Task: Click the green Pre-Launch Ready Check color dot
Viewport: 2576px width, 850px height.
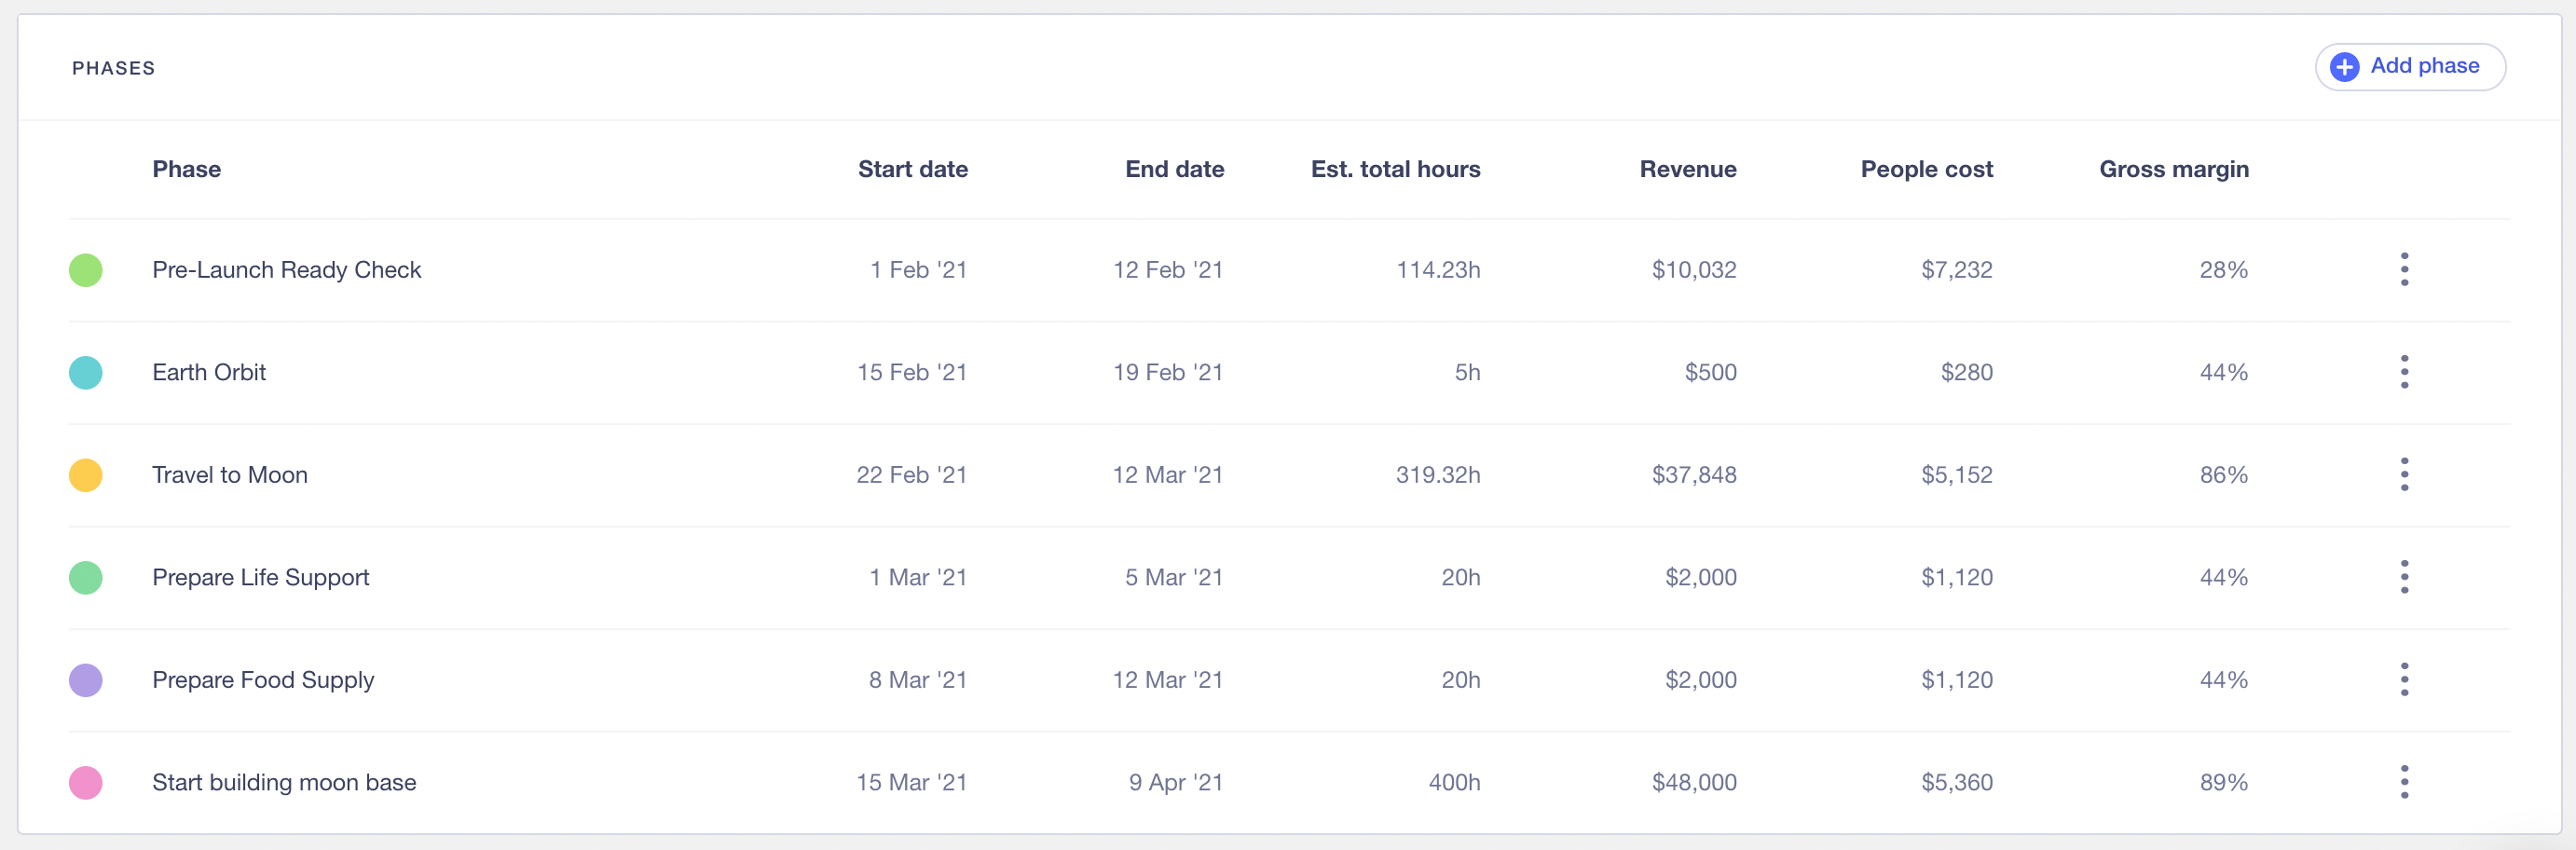Action: coord(86,270)
